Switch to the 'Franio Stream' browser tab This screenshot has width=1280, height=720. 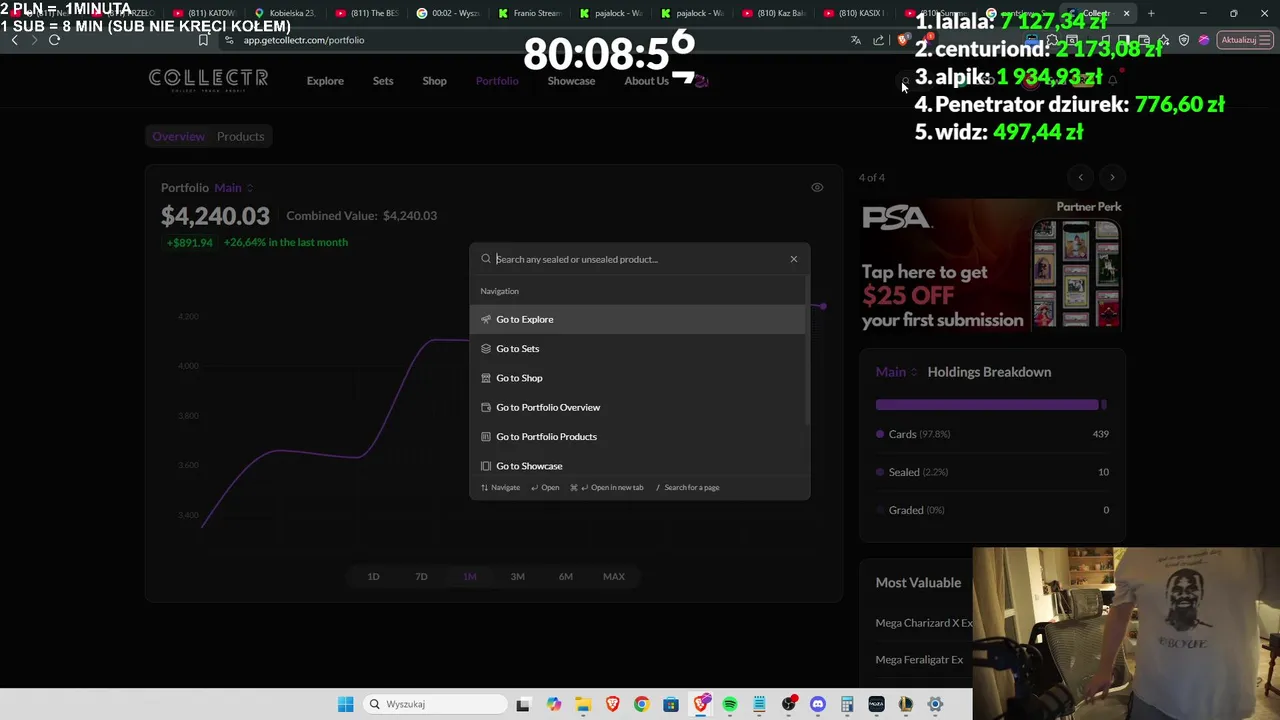[x=530, y=13]
